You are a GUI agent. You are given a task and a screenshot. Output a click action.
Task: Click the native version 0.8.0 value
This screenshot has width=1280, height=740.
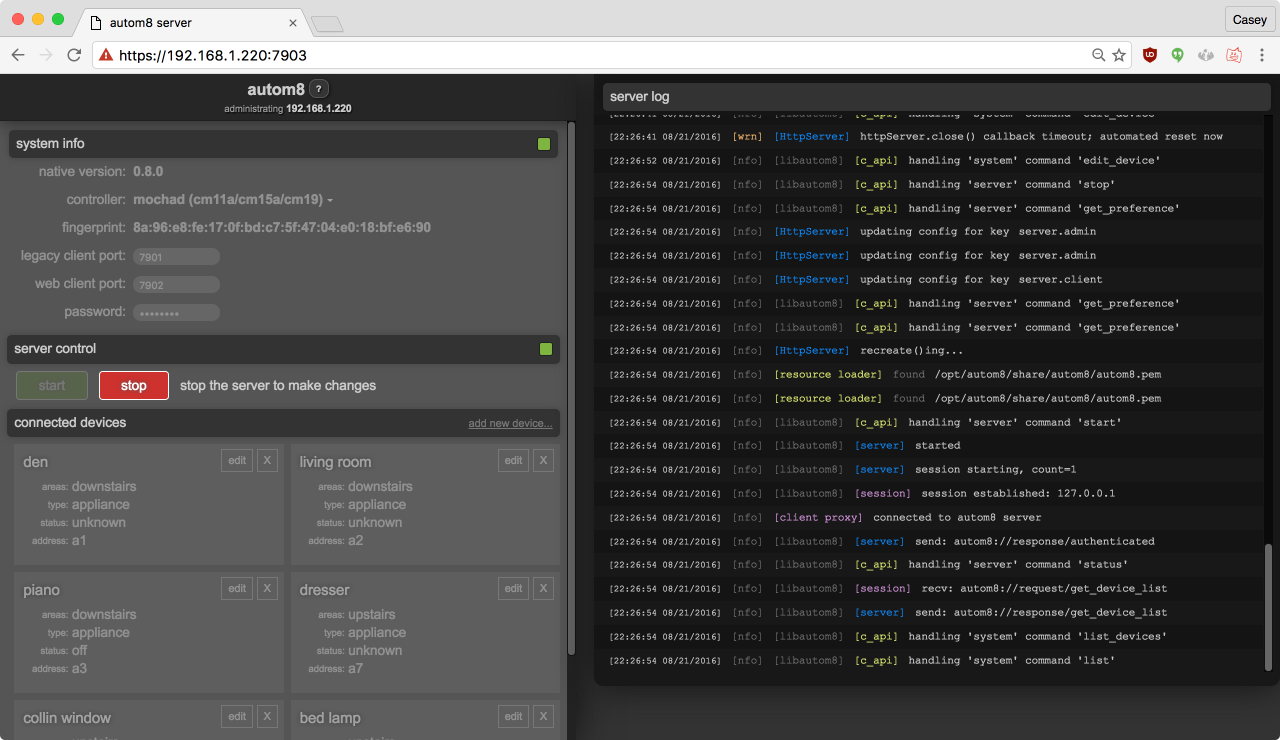148,172
